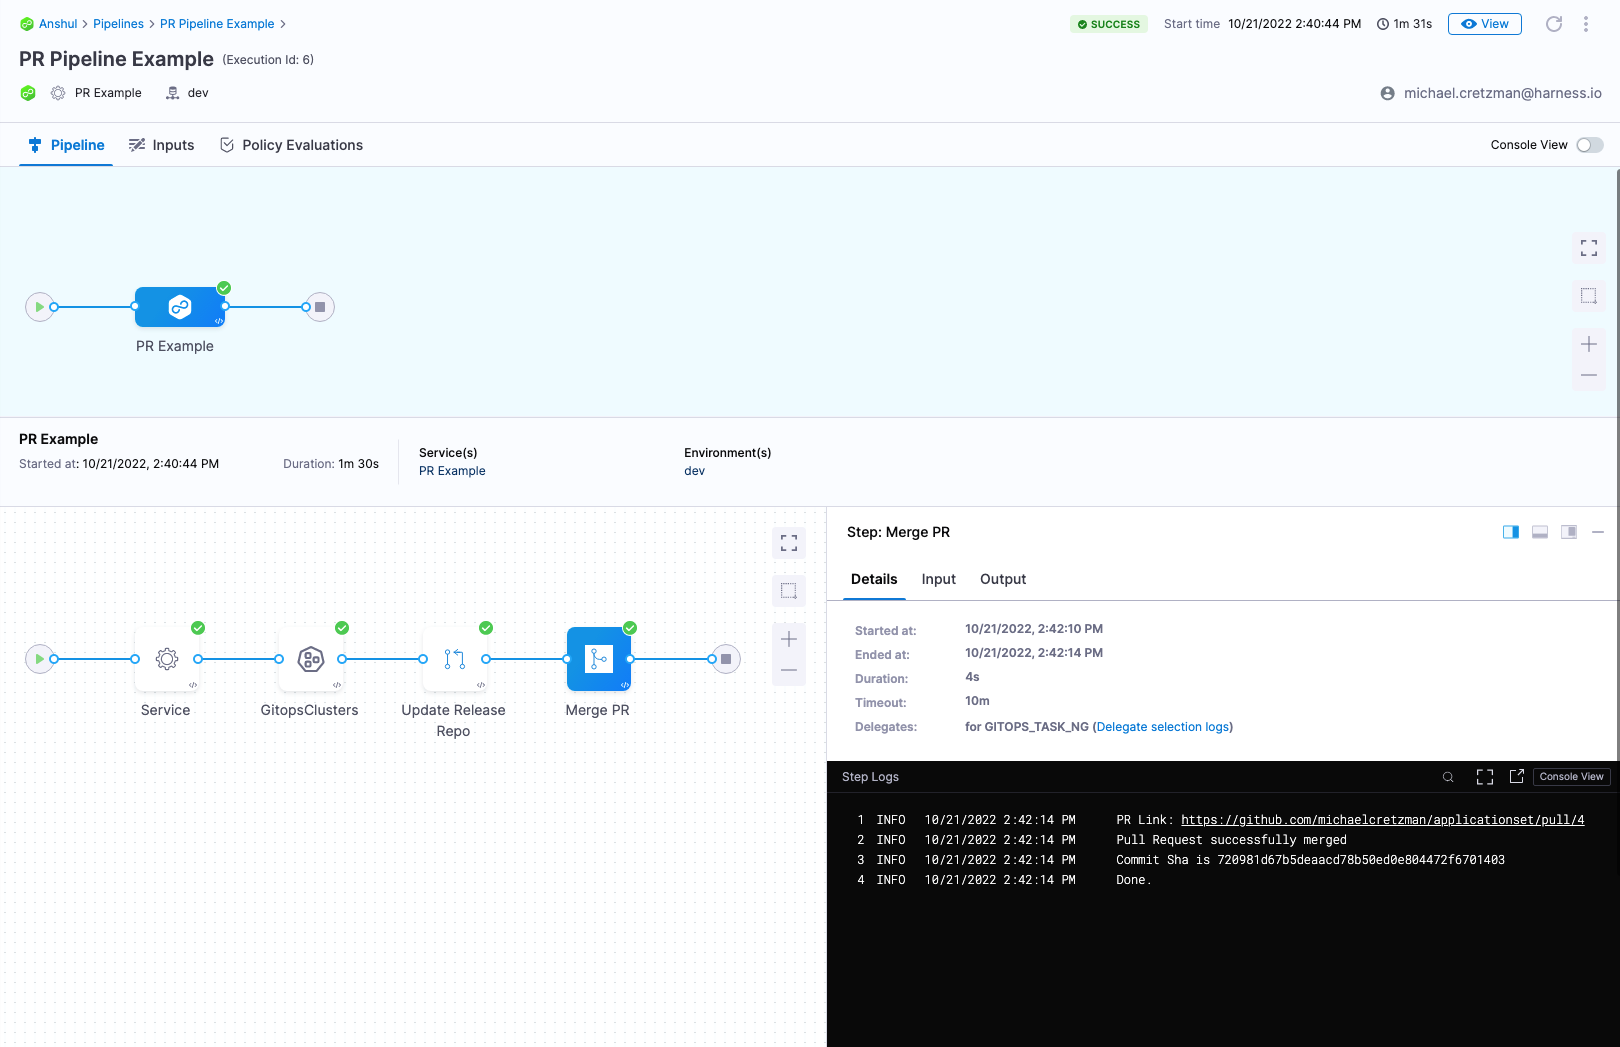Go to Anshul breadcrumb link
The image size is (1620, 1047).
click(x=58, y=24)
